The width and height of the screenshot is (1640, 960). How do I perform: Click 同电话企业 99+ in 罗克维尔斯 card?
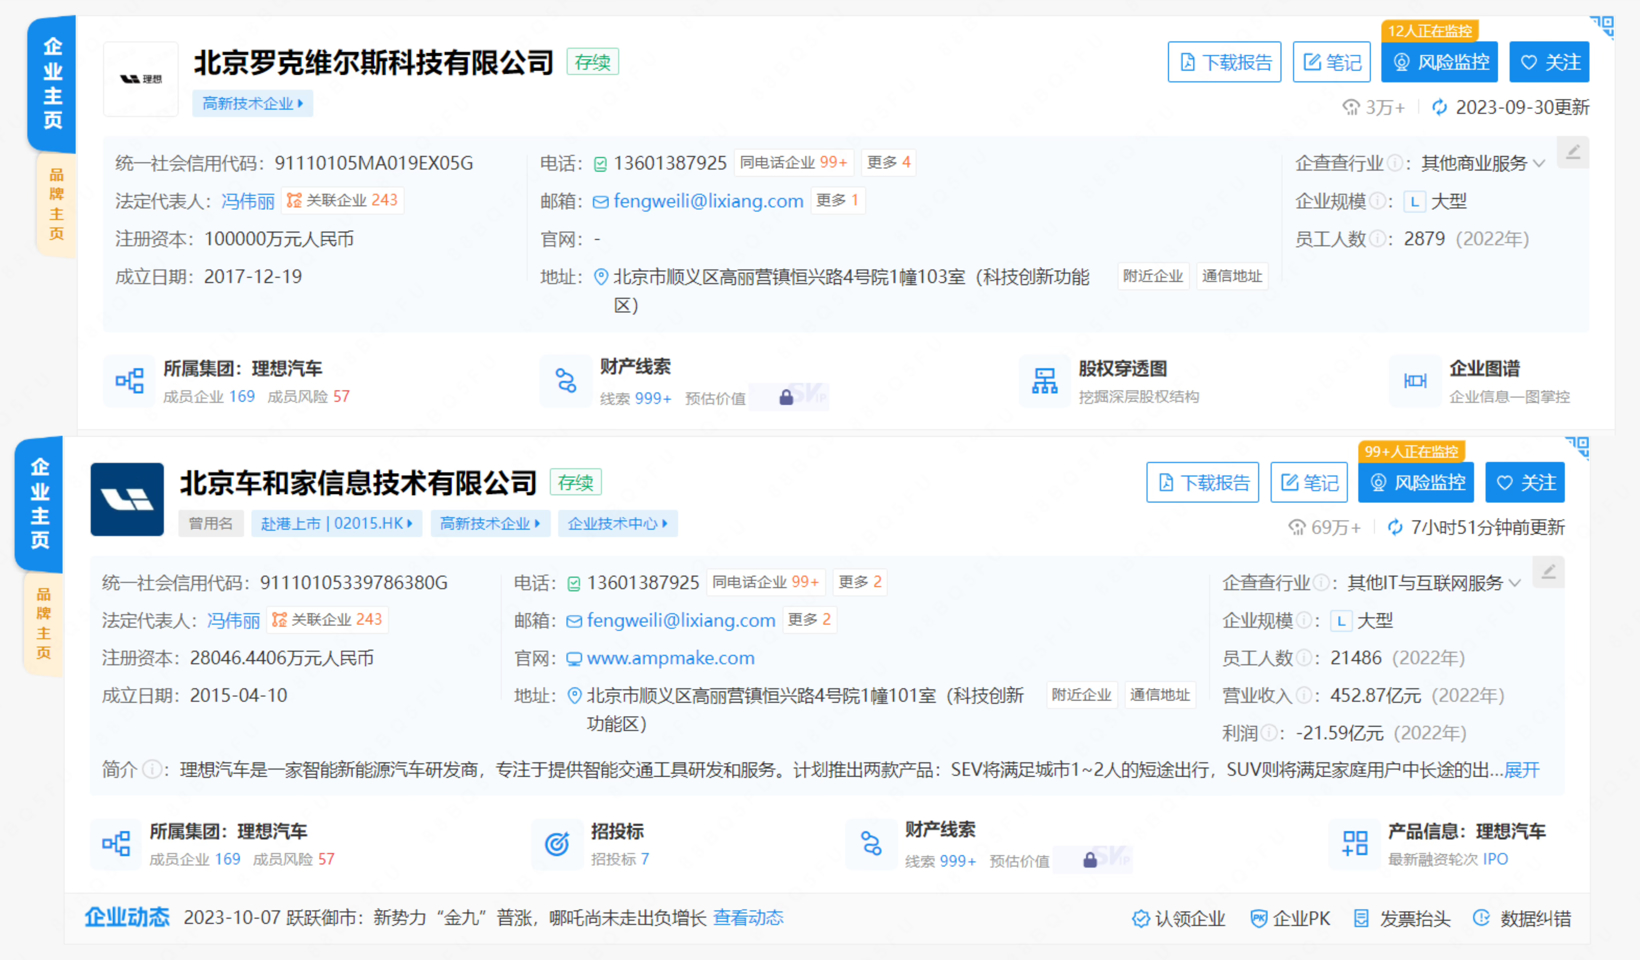click(x=794, y=162)
